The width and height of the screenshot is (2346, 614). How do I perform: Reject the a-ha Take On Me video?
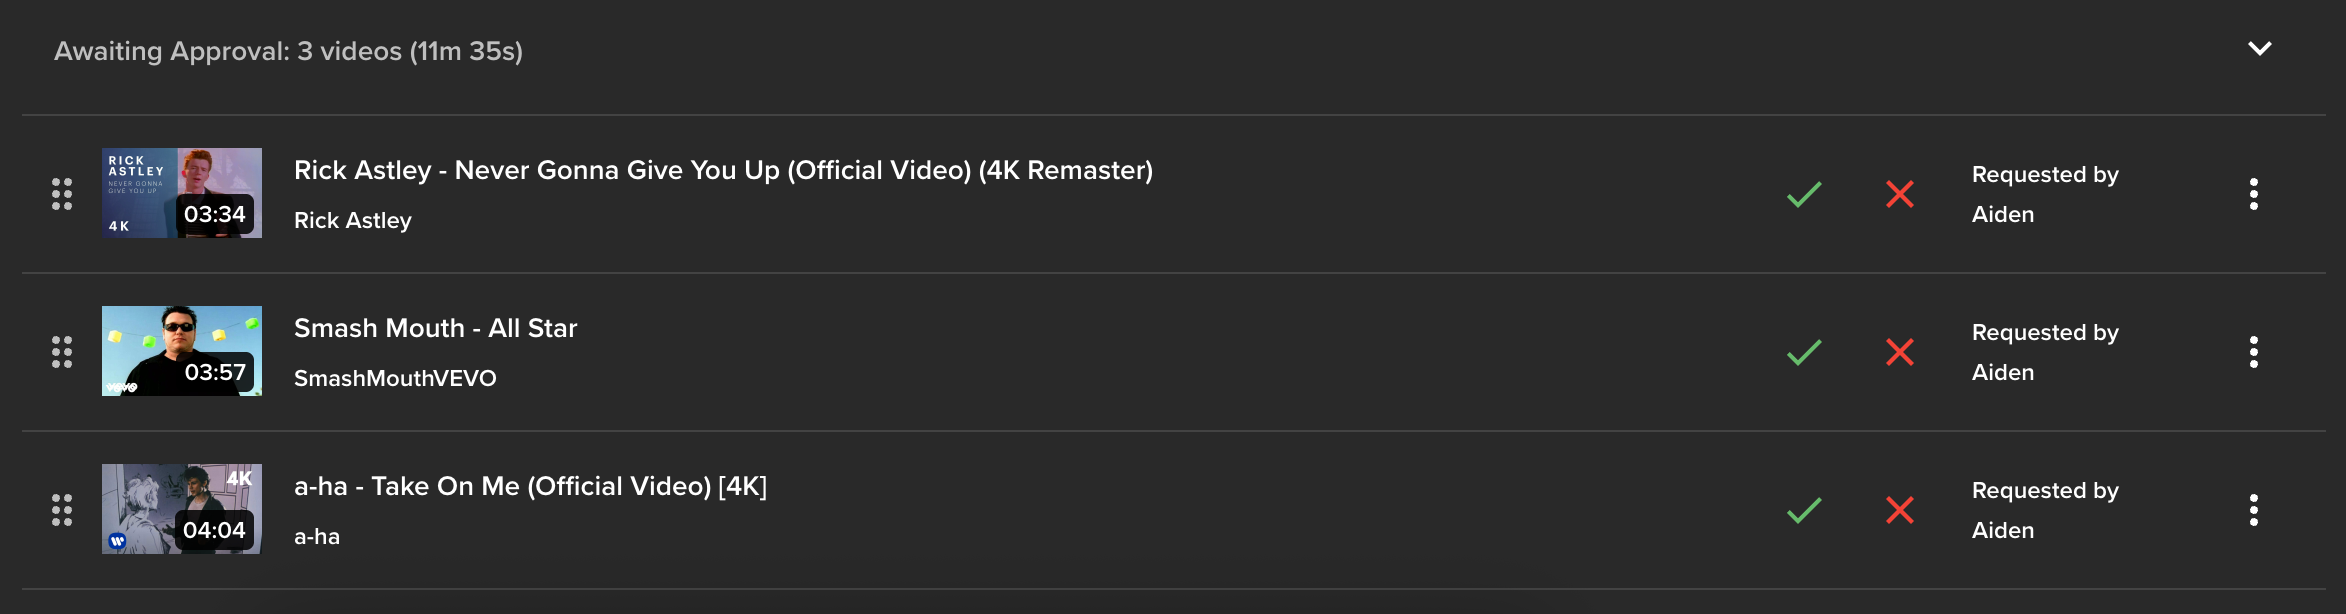1900,510
